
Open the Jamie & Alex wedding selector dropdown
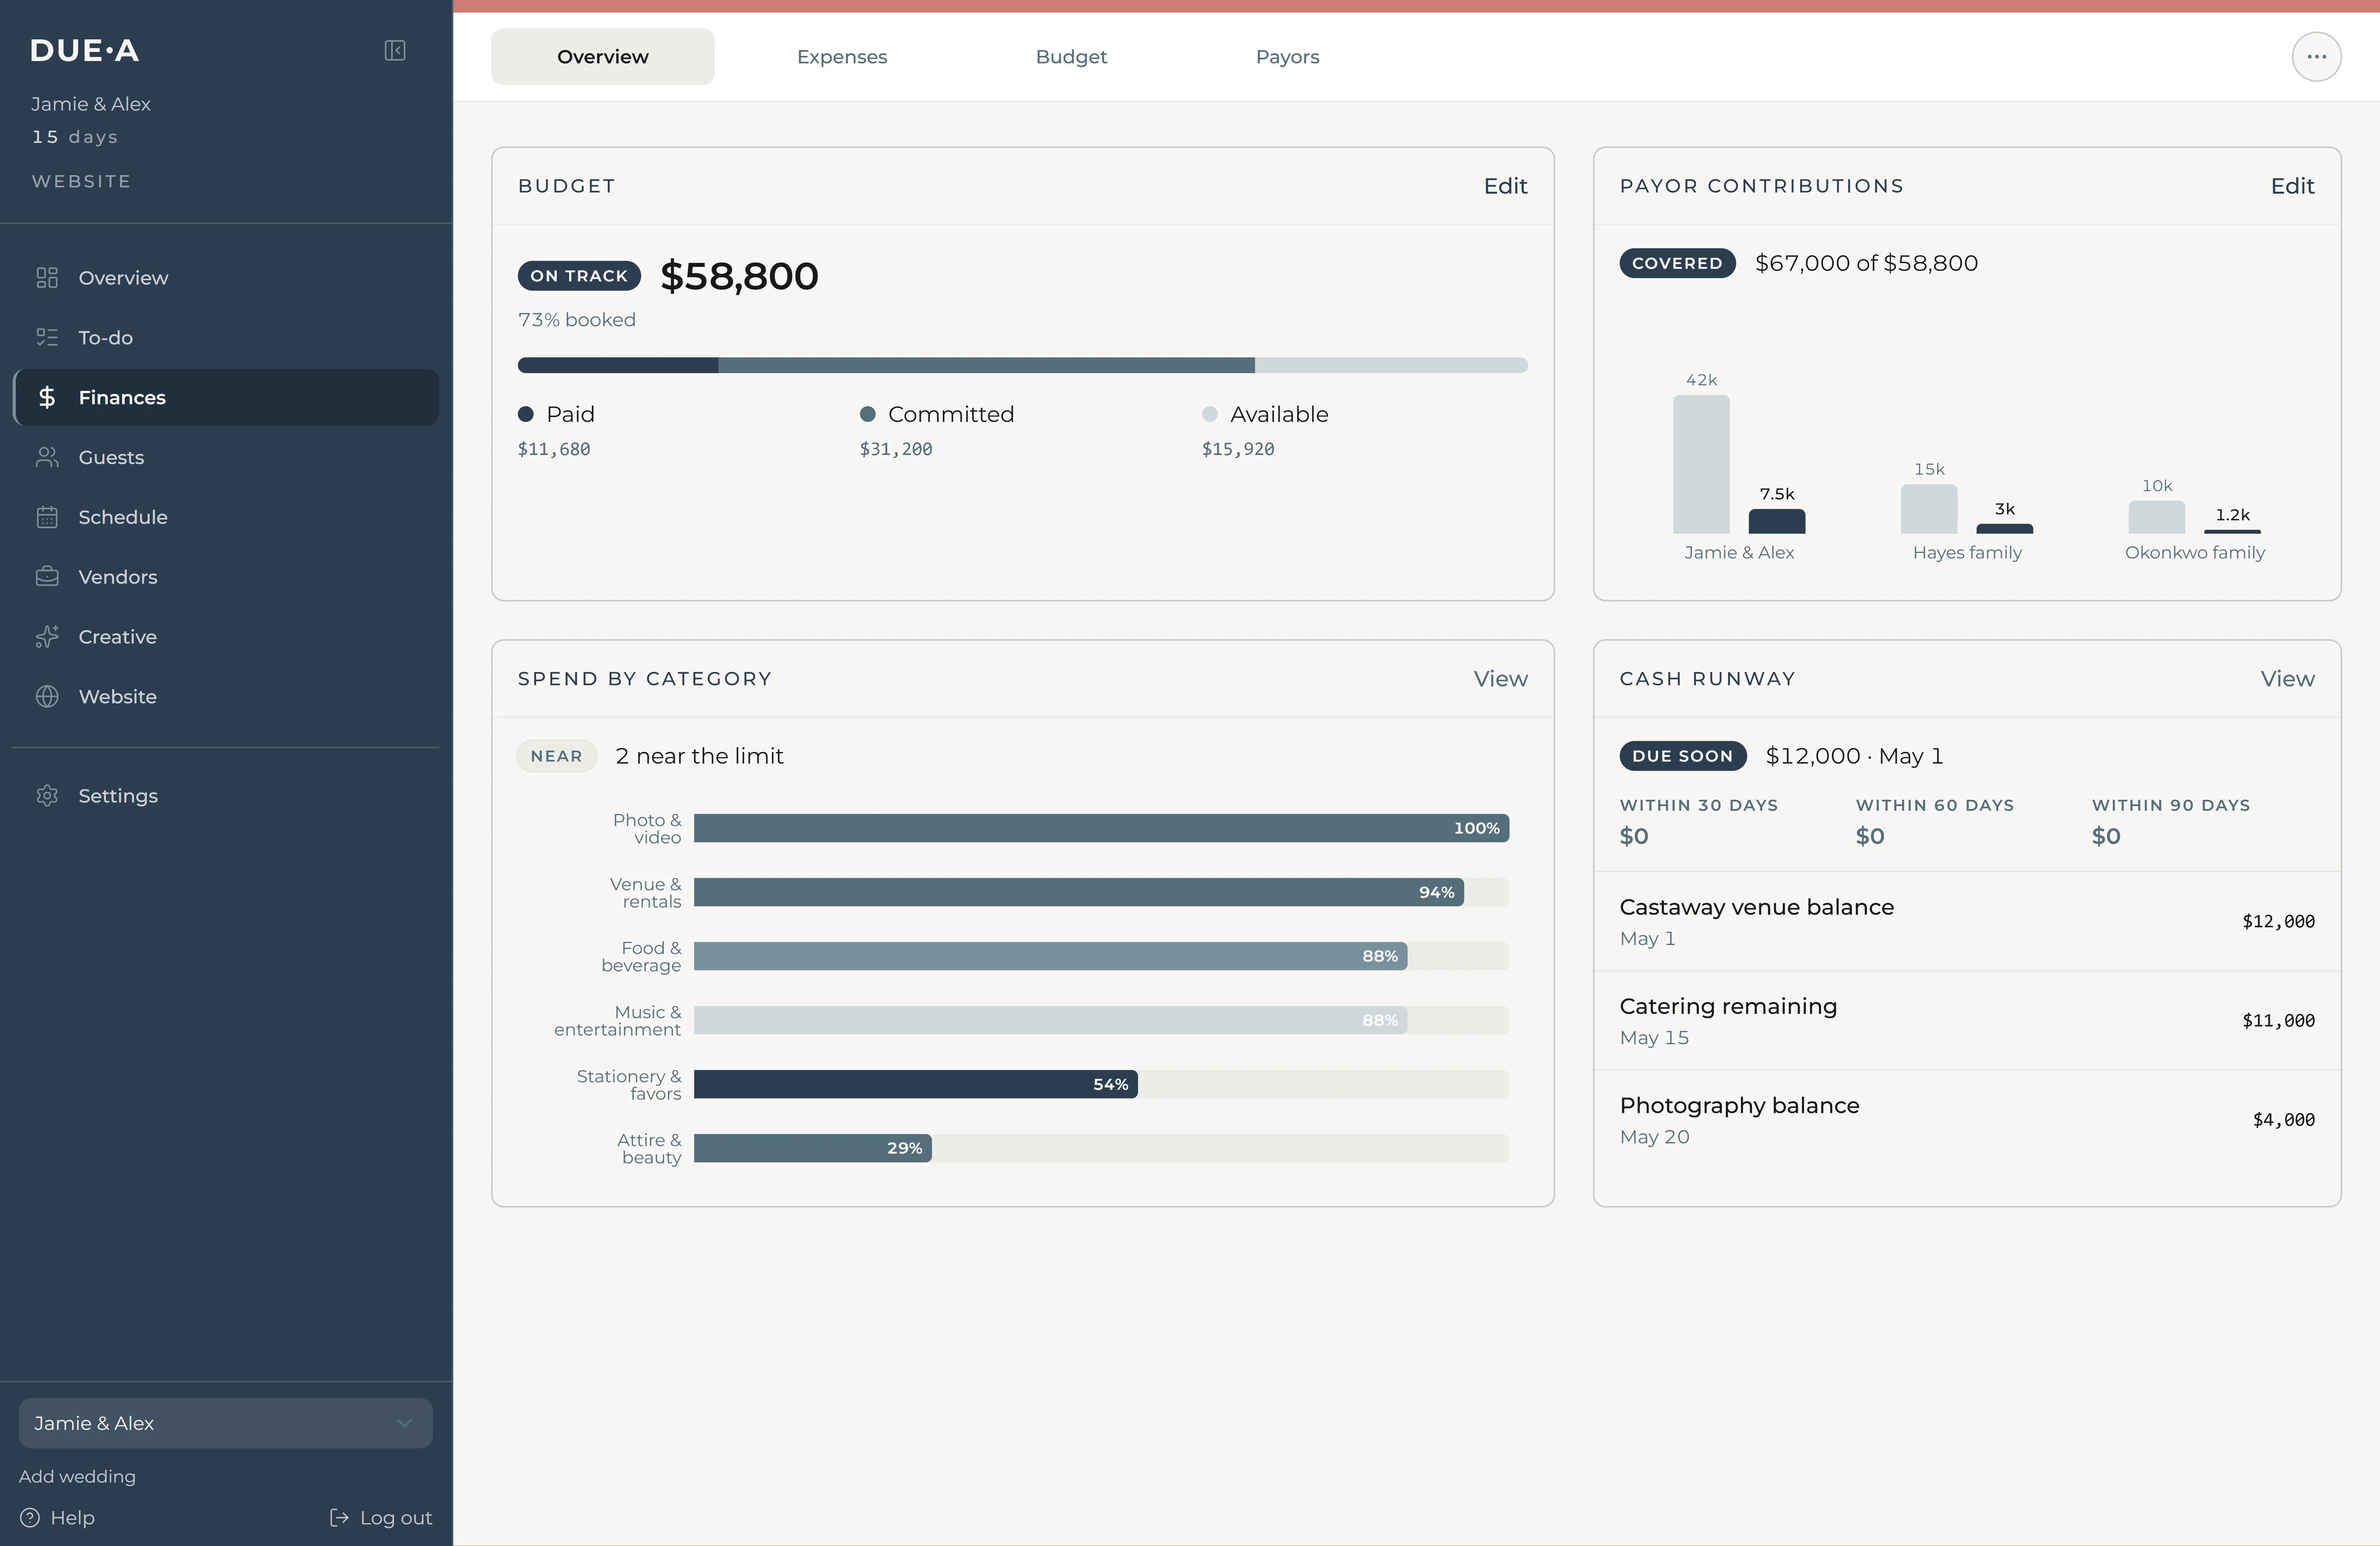click(225, 1423)
